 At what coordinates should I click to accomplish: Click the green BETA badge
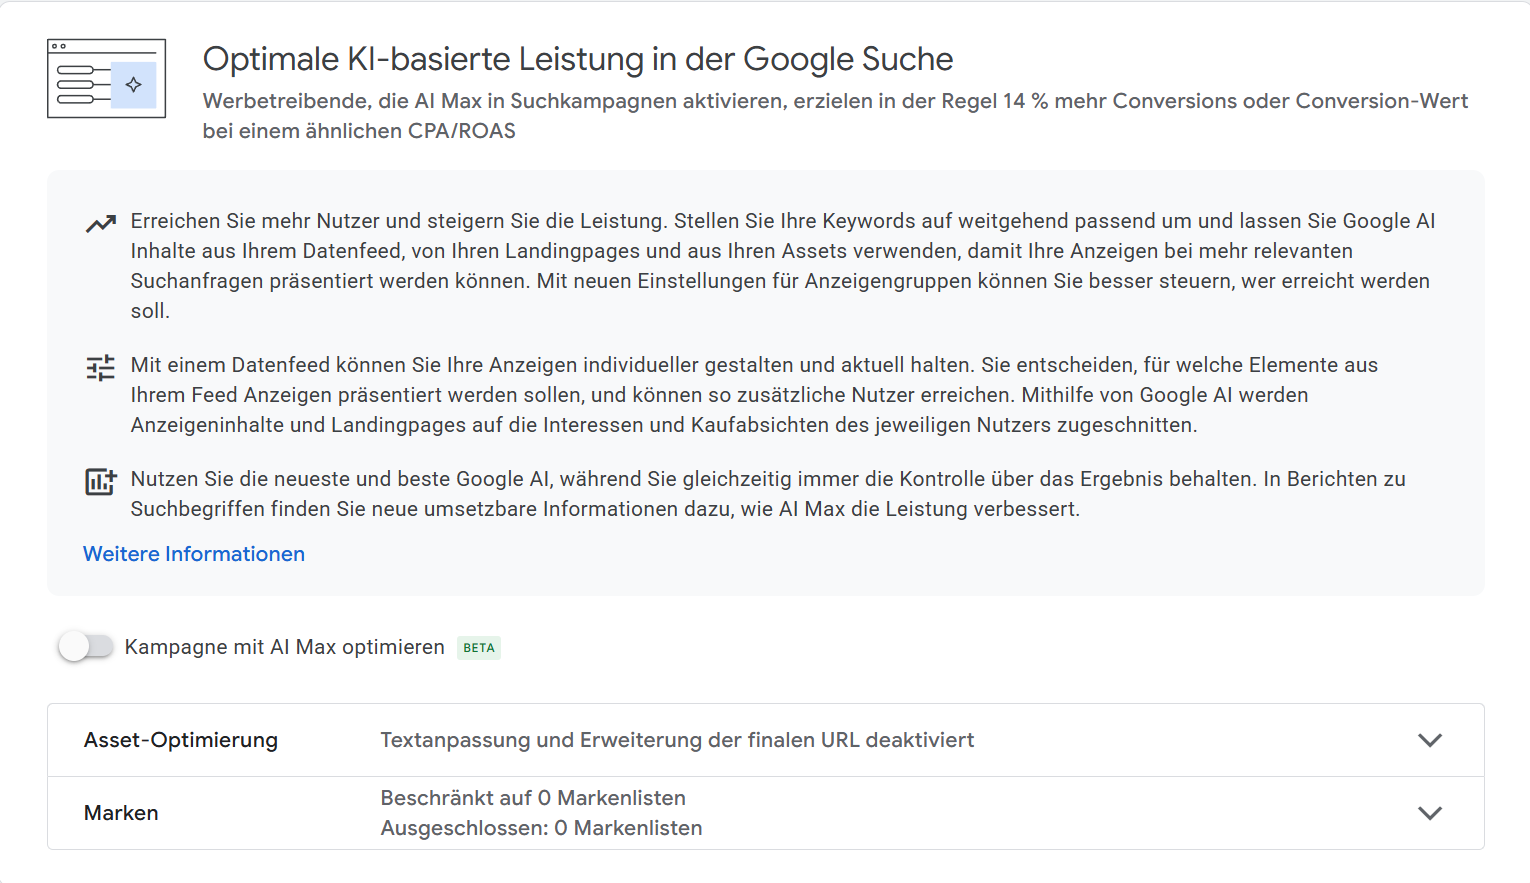(x=479, y=648)
